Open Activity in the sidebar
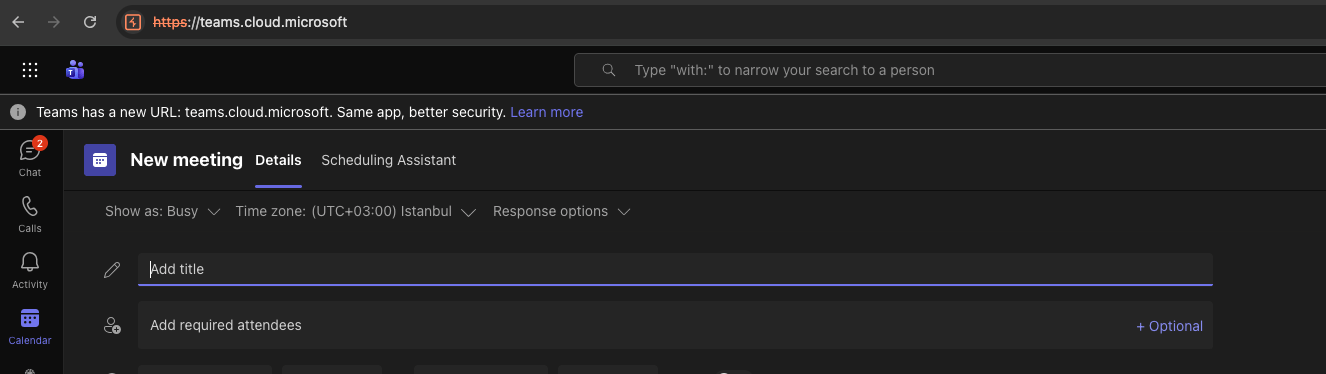The image size is (1326, 374). click(30, 270)
